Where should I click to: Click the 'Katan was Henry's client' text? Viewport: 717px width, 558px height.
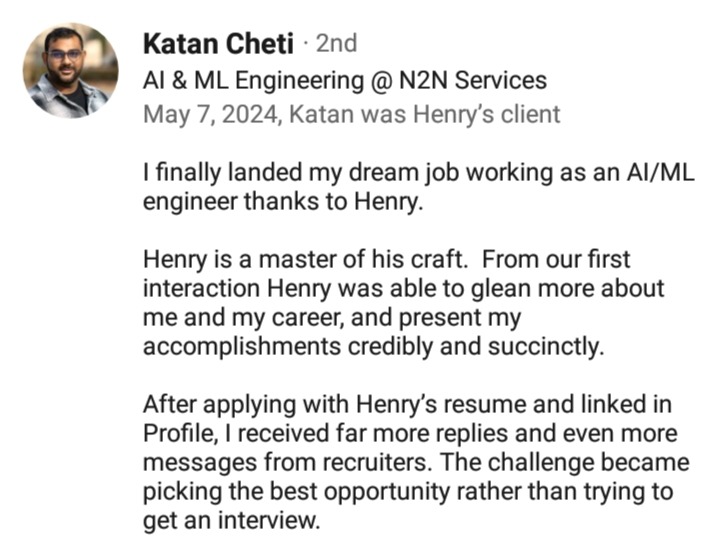pos(425,113)
